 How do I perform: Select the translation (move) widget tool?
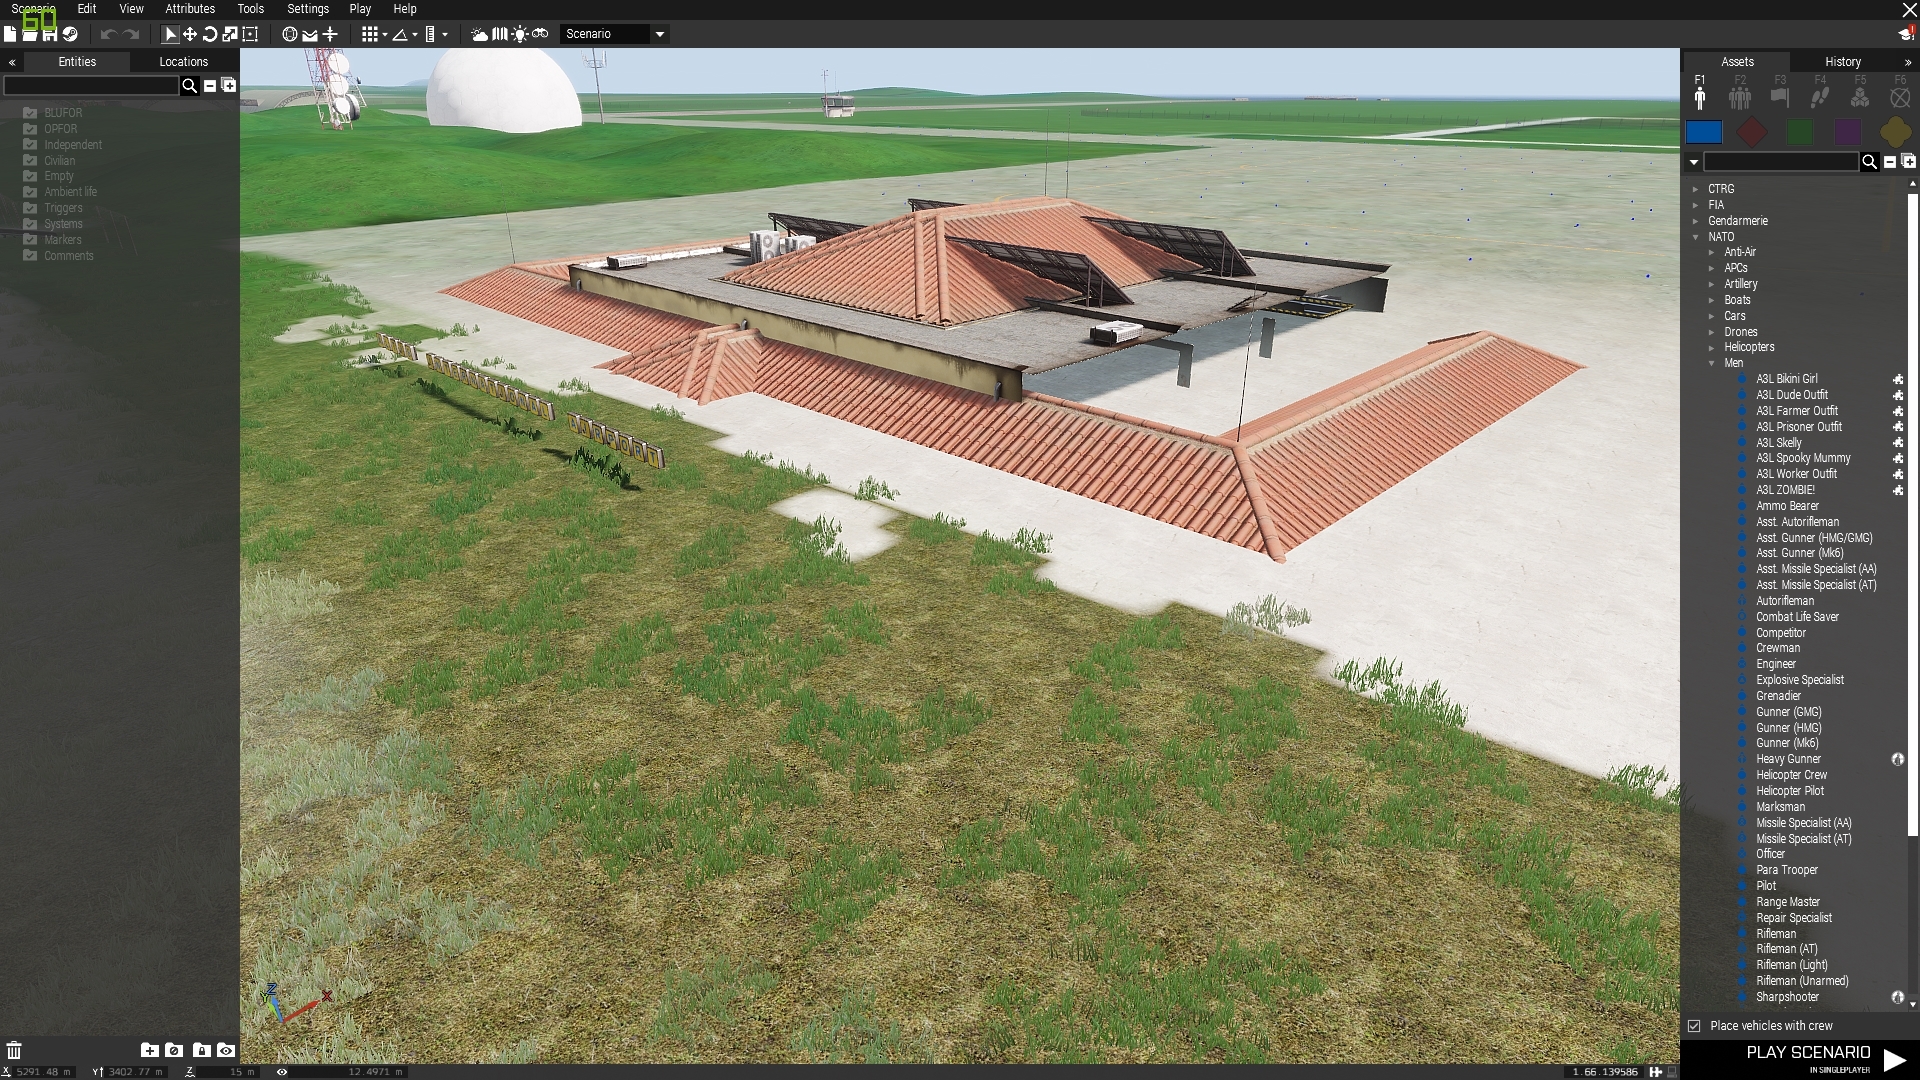pyautogui.click(x=190, y=34)
